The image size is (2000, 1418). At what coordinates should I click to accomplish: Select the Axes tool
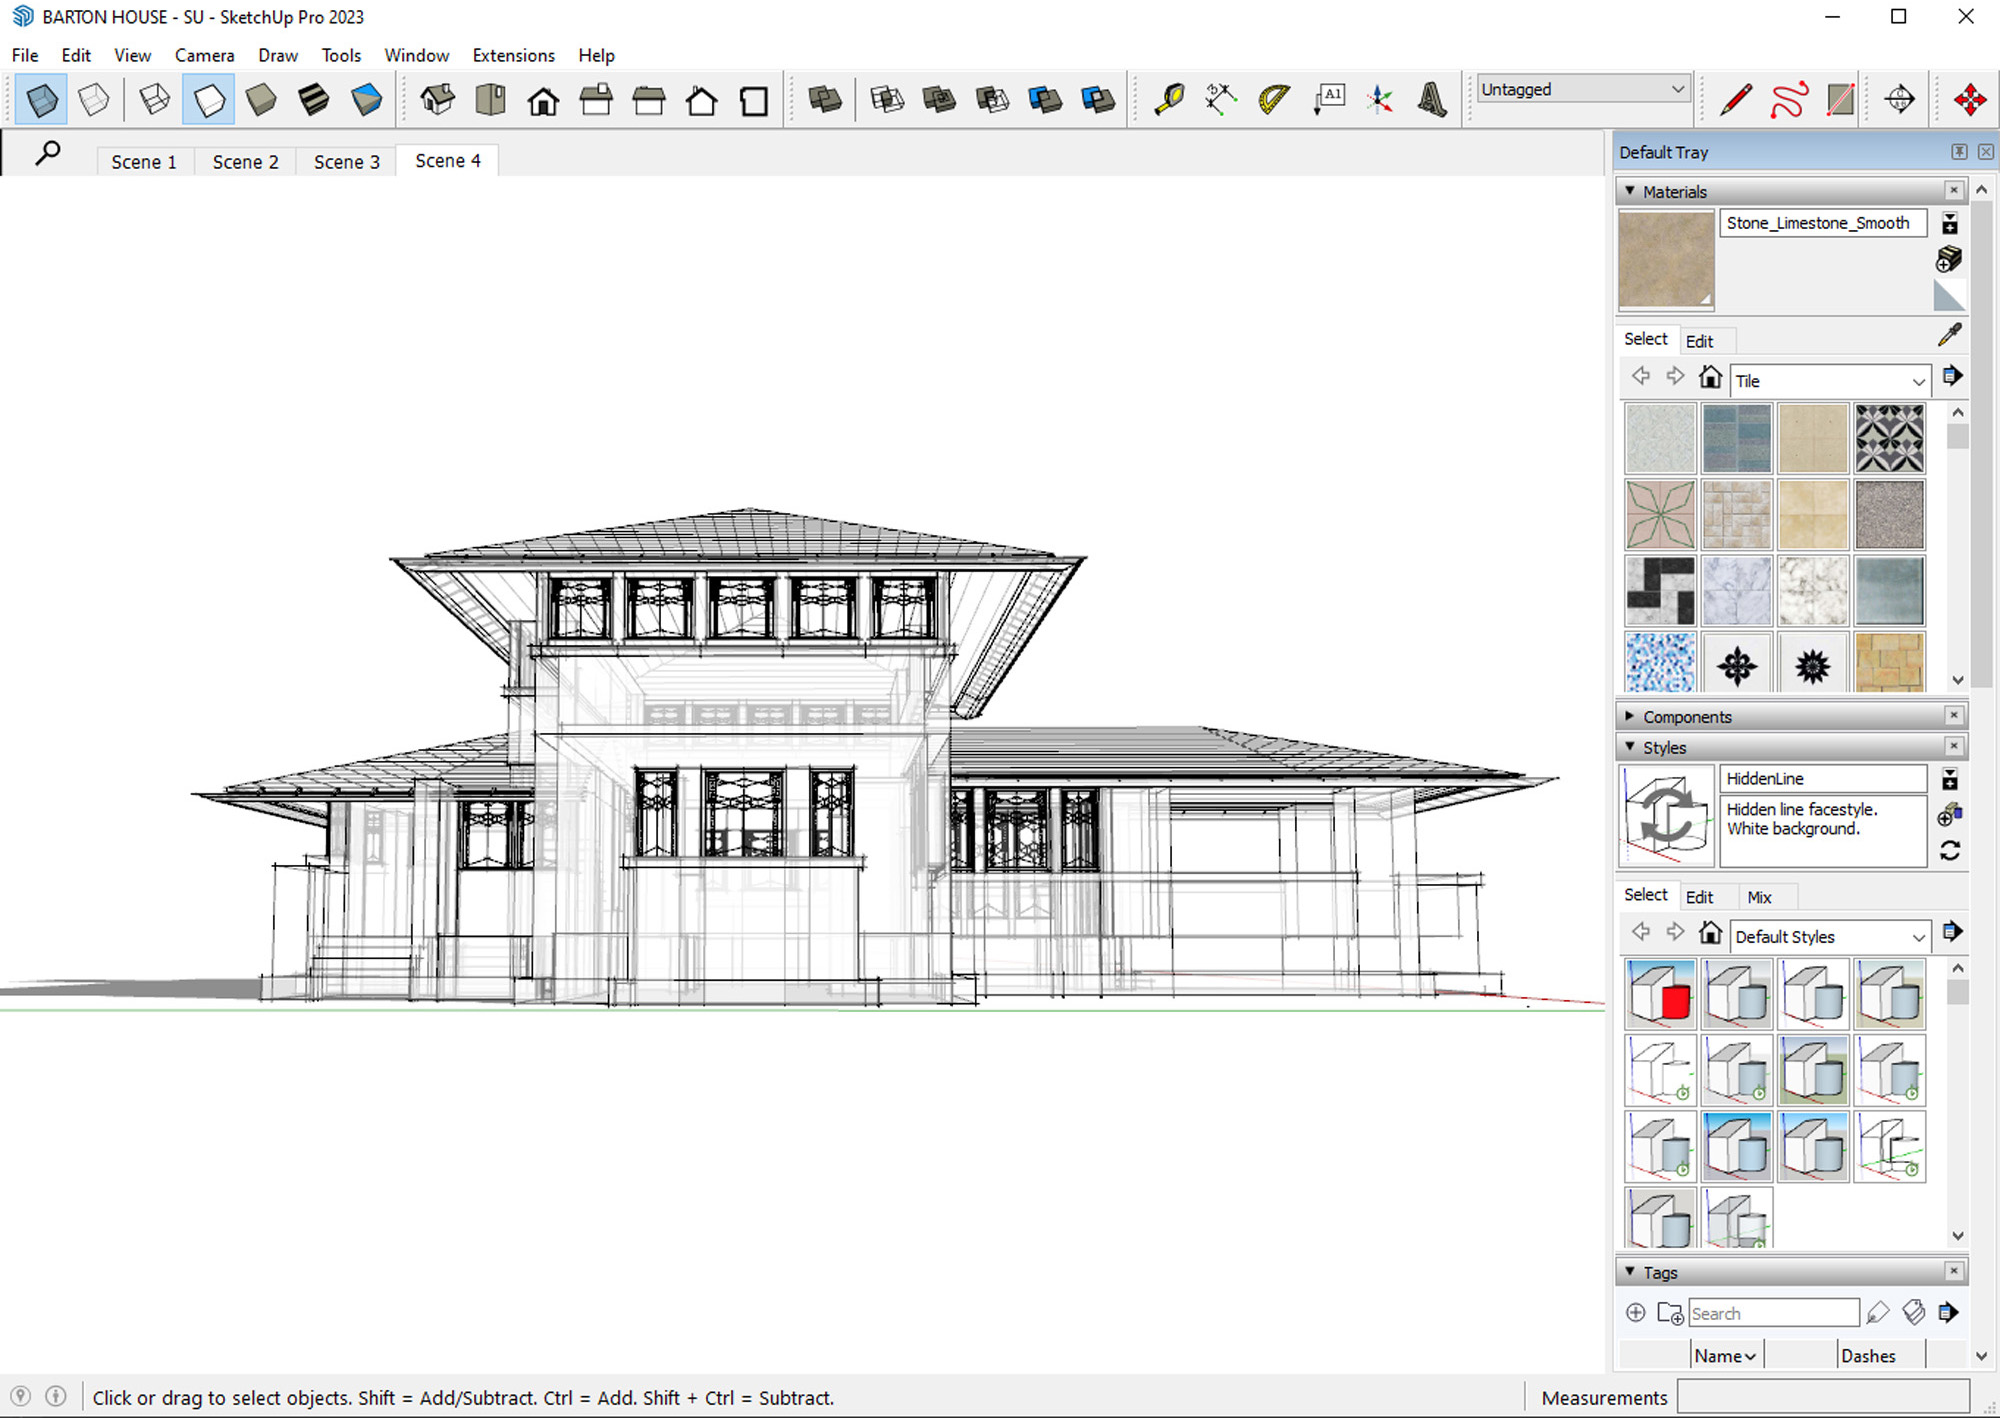click(1381, 99)
